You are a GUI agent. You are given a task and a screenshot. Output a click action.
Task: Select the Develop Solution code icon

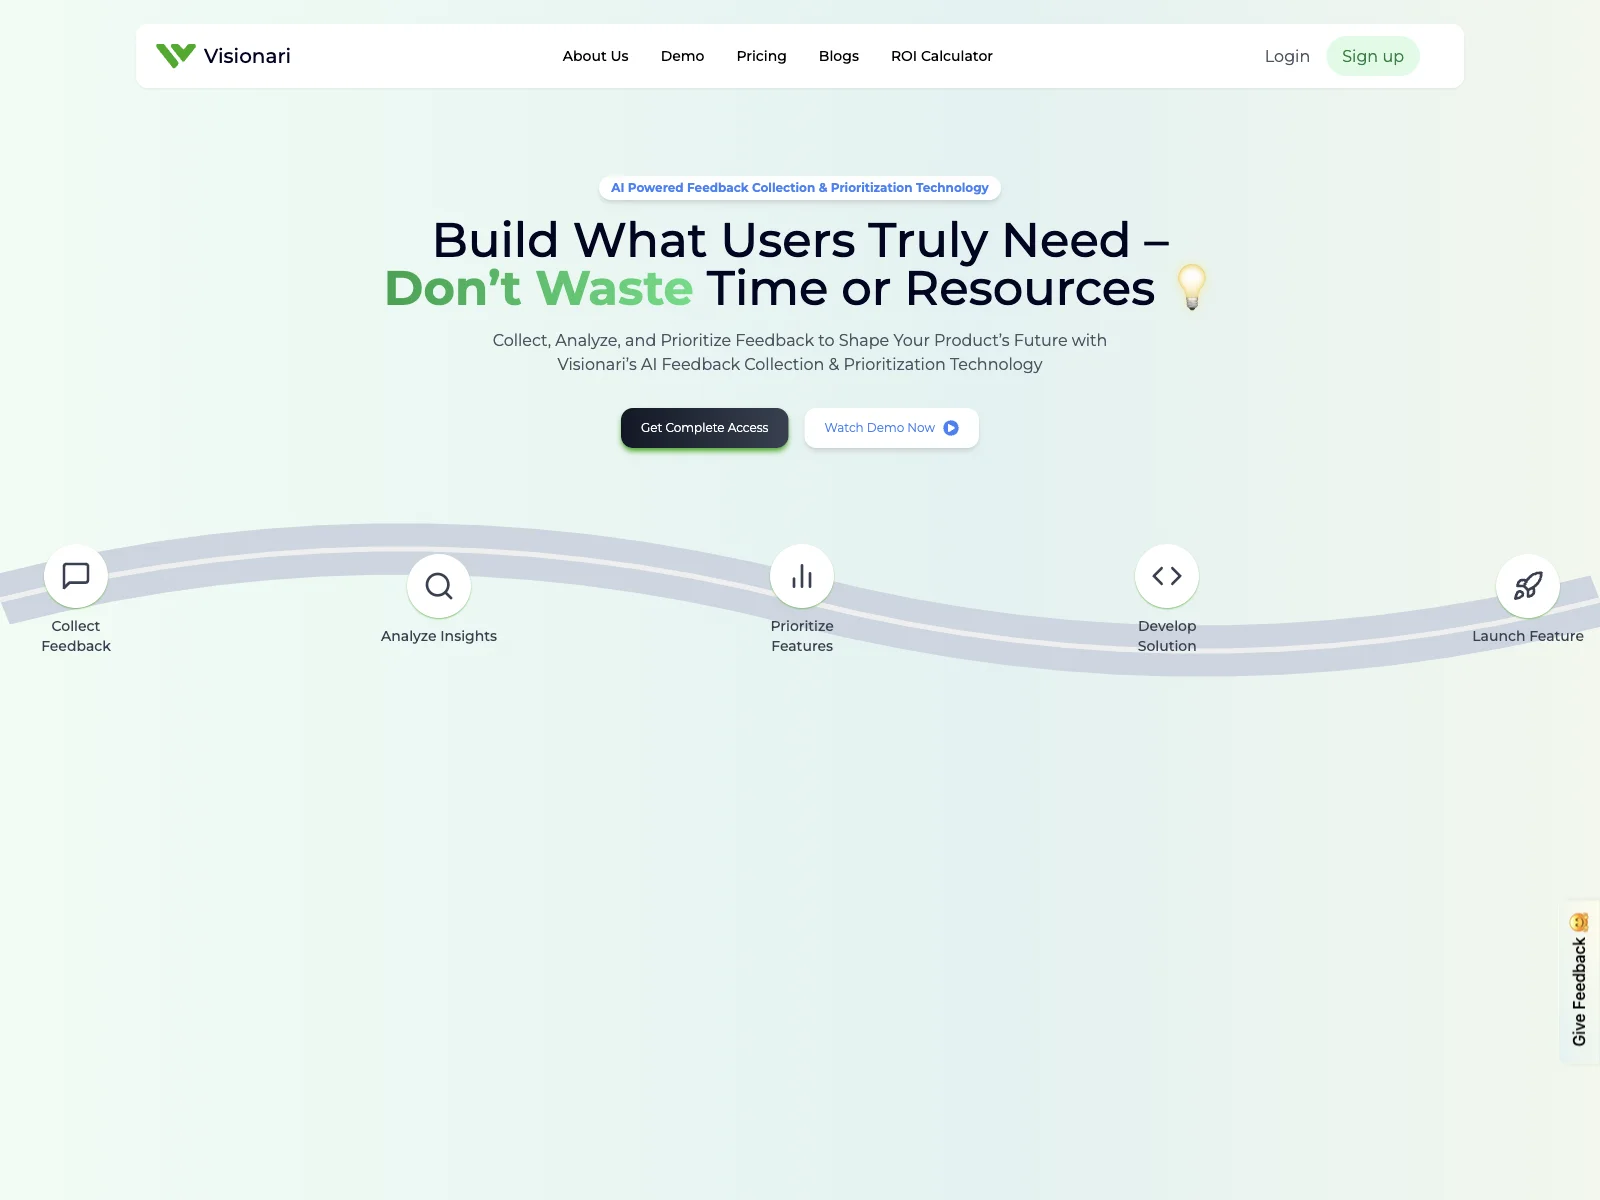tap(1167, 576)
